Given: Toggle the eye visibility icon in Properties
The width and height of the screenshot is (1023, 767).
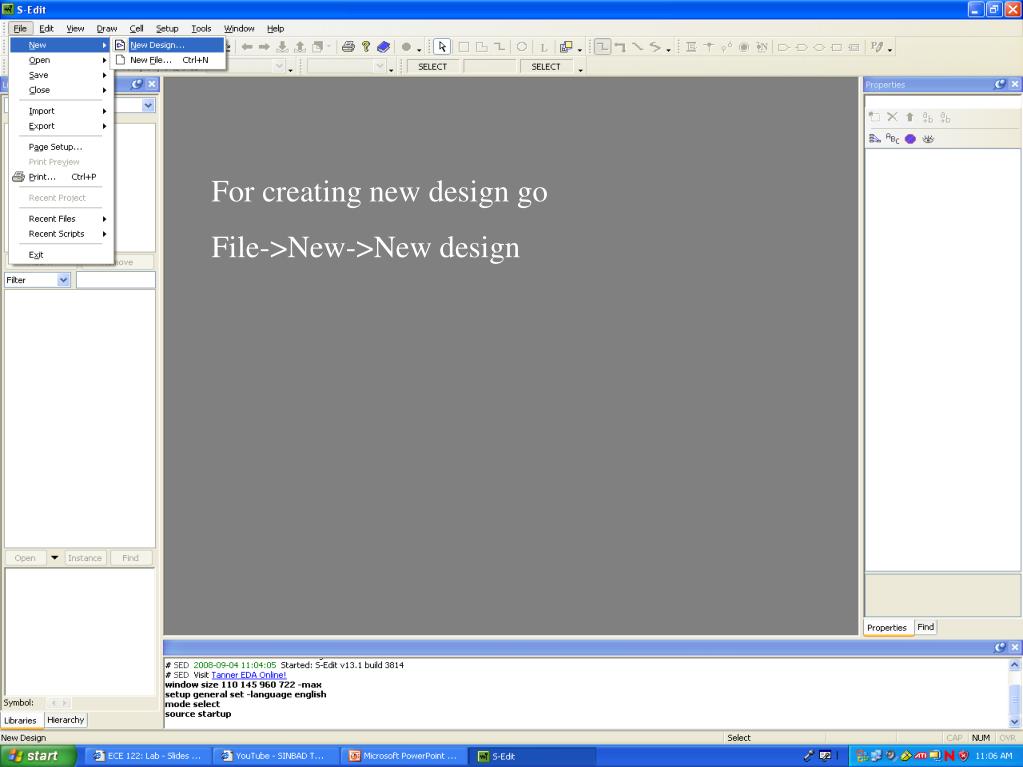Looking at the screenshot, I should 928,139.
